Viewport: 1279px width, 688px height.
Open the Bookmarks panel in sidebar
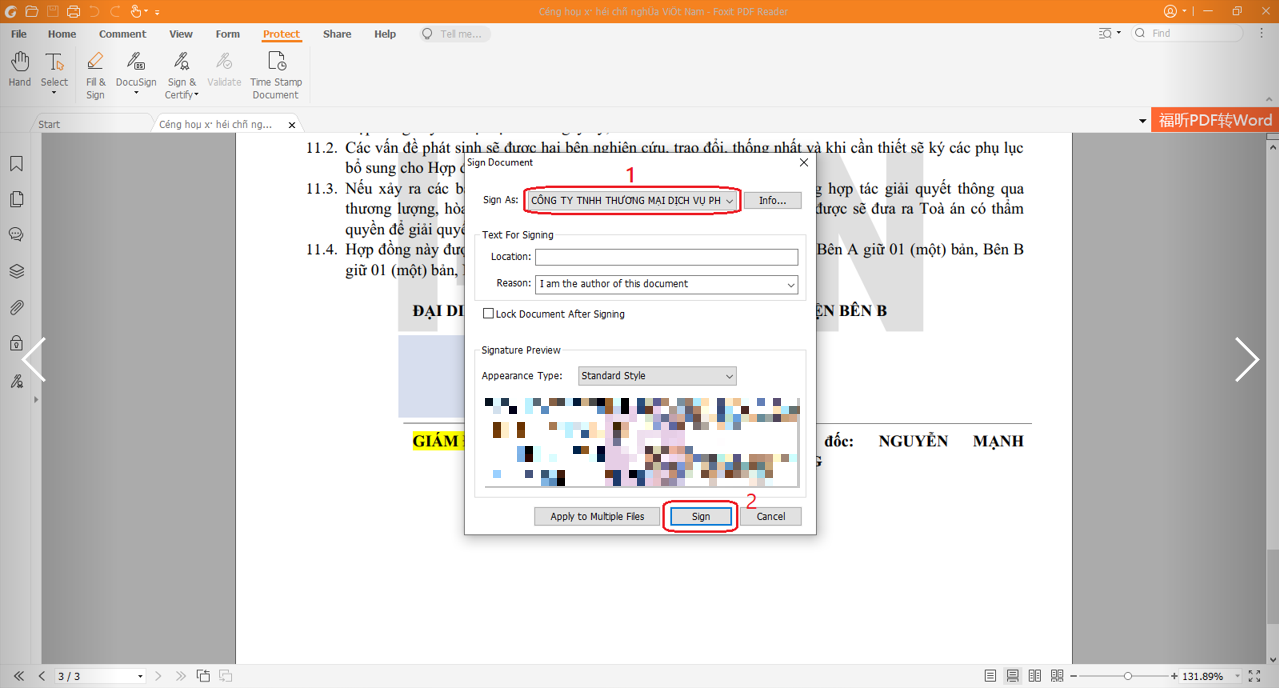coord(16,164)
